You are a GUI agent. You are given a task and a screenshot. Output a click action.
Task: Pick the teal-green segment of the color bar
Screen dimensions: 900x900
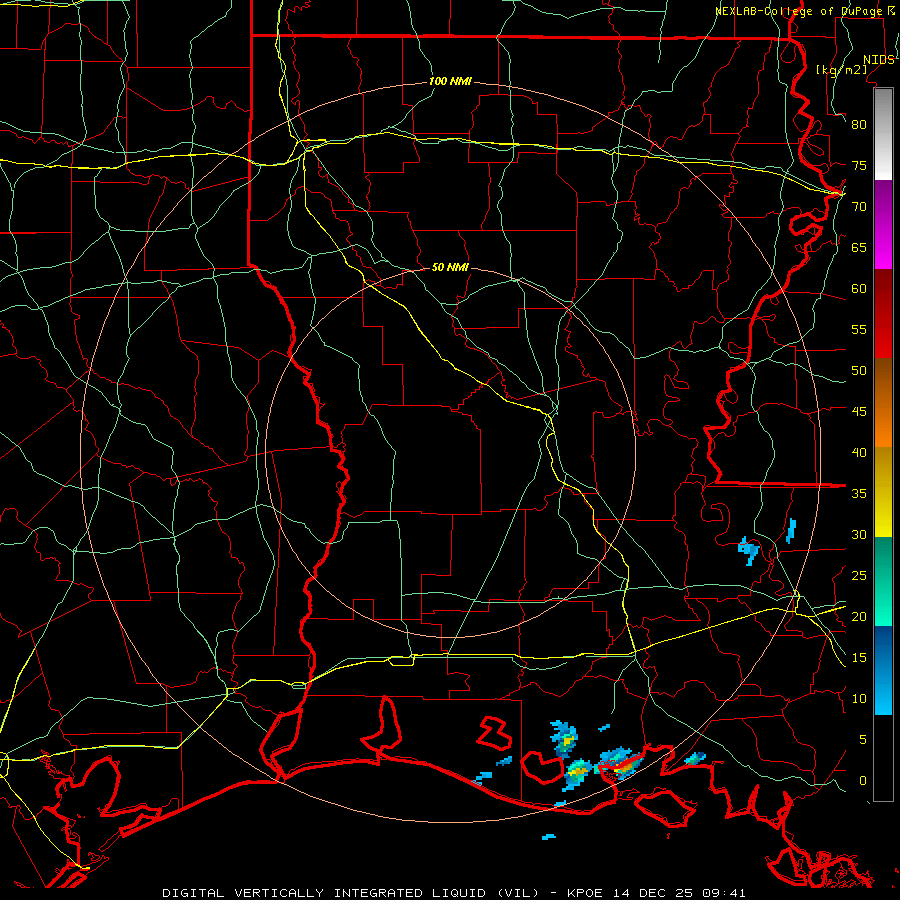(883, 581)
